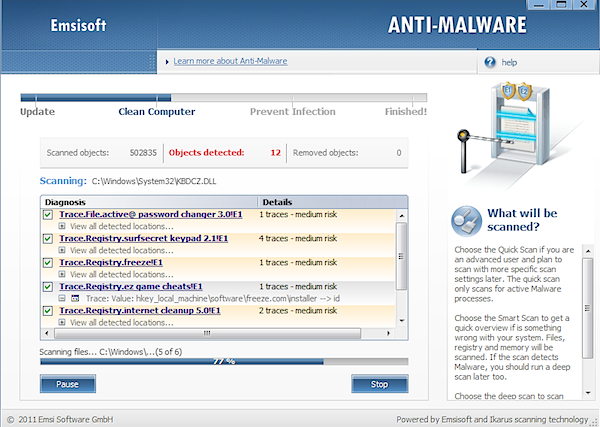Uncheck Trace.Registry.ez game cheats checkbox

pos(48,287)
